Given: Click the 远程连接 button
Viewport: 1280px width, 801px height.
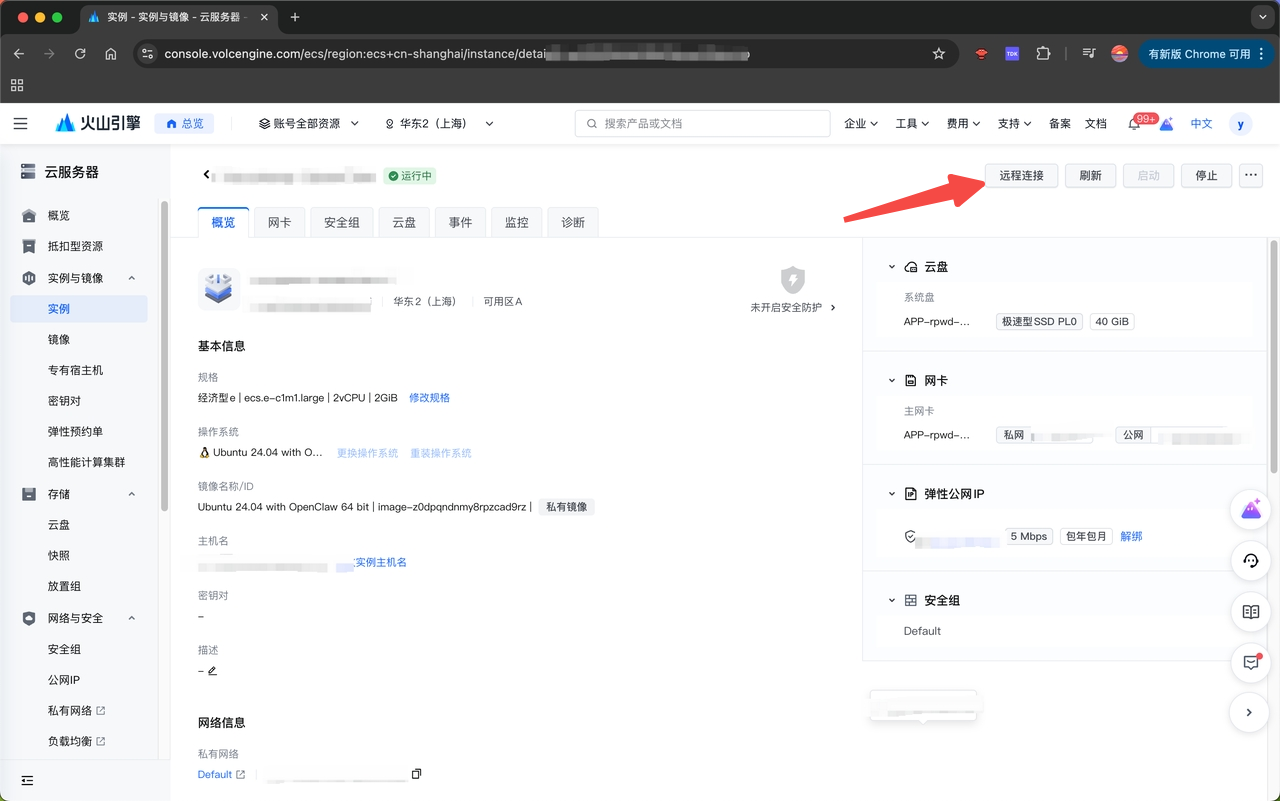Looking at the screenshot, I should [x=1021, y=175].
